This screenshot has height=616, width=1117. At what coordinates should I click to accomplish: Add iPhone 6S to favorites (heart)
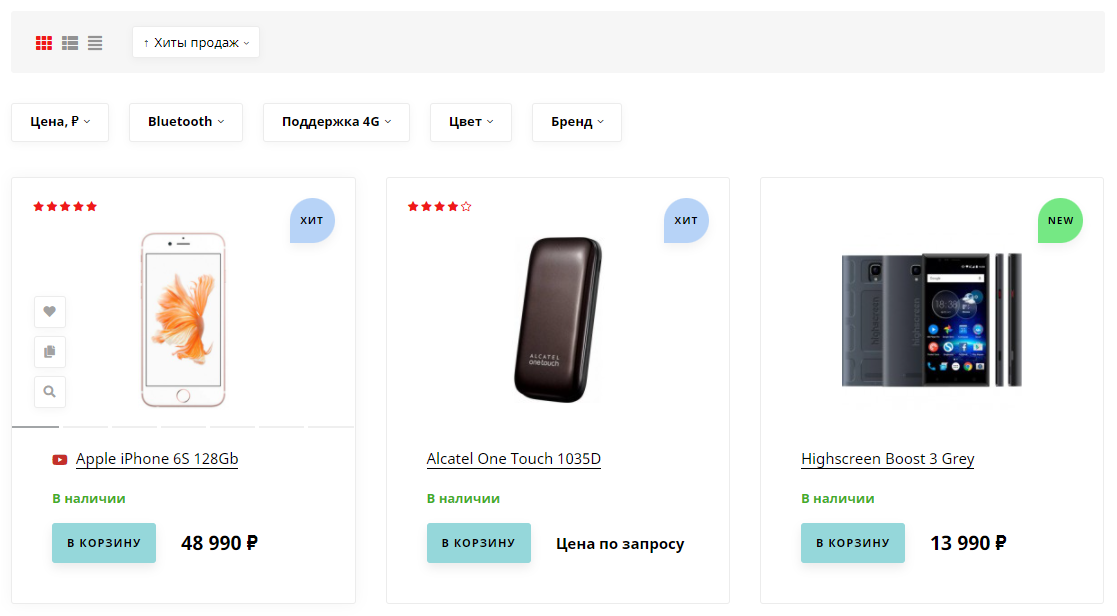pos(50,312)
